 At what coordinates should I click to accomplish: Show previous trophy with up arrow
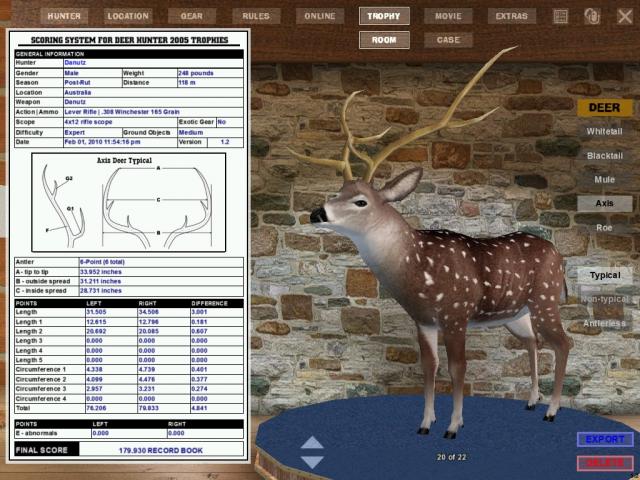point(312,442)
